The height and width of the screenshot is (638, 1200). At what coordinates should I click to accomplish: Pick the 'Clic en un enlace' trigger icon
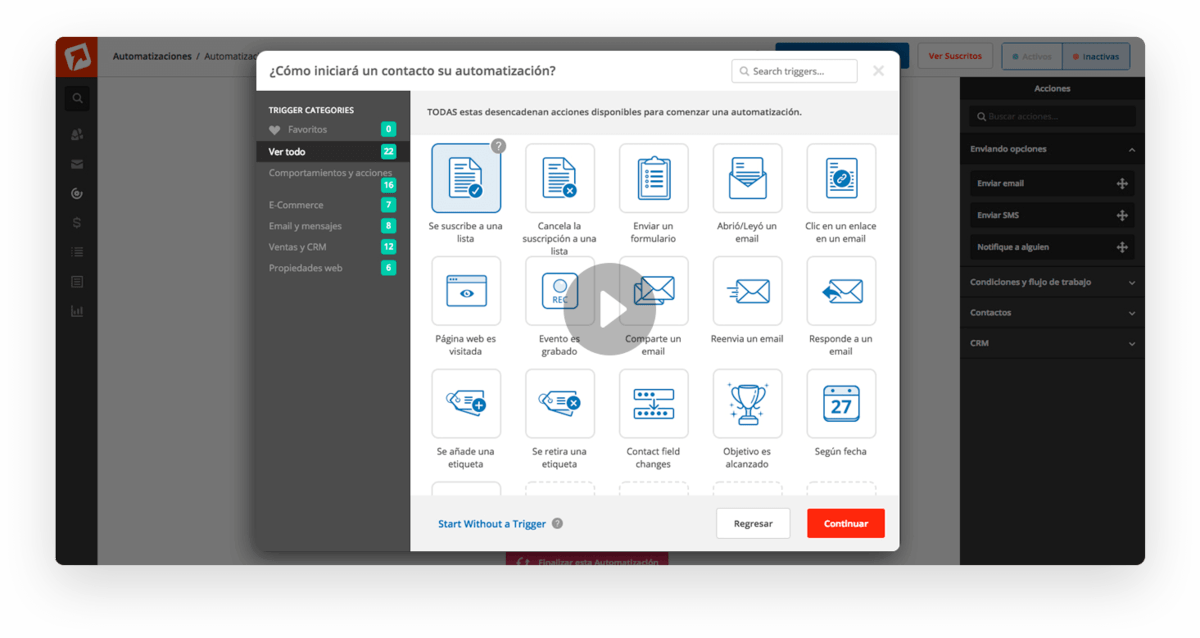[x=841, y=178]
